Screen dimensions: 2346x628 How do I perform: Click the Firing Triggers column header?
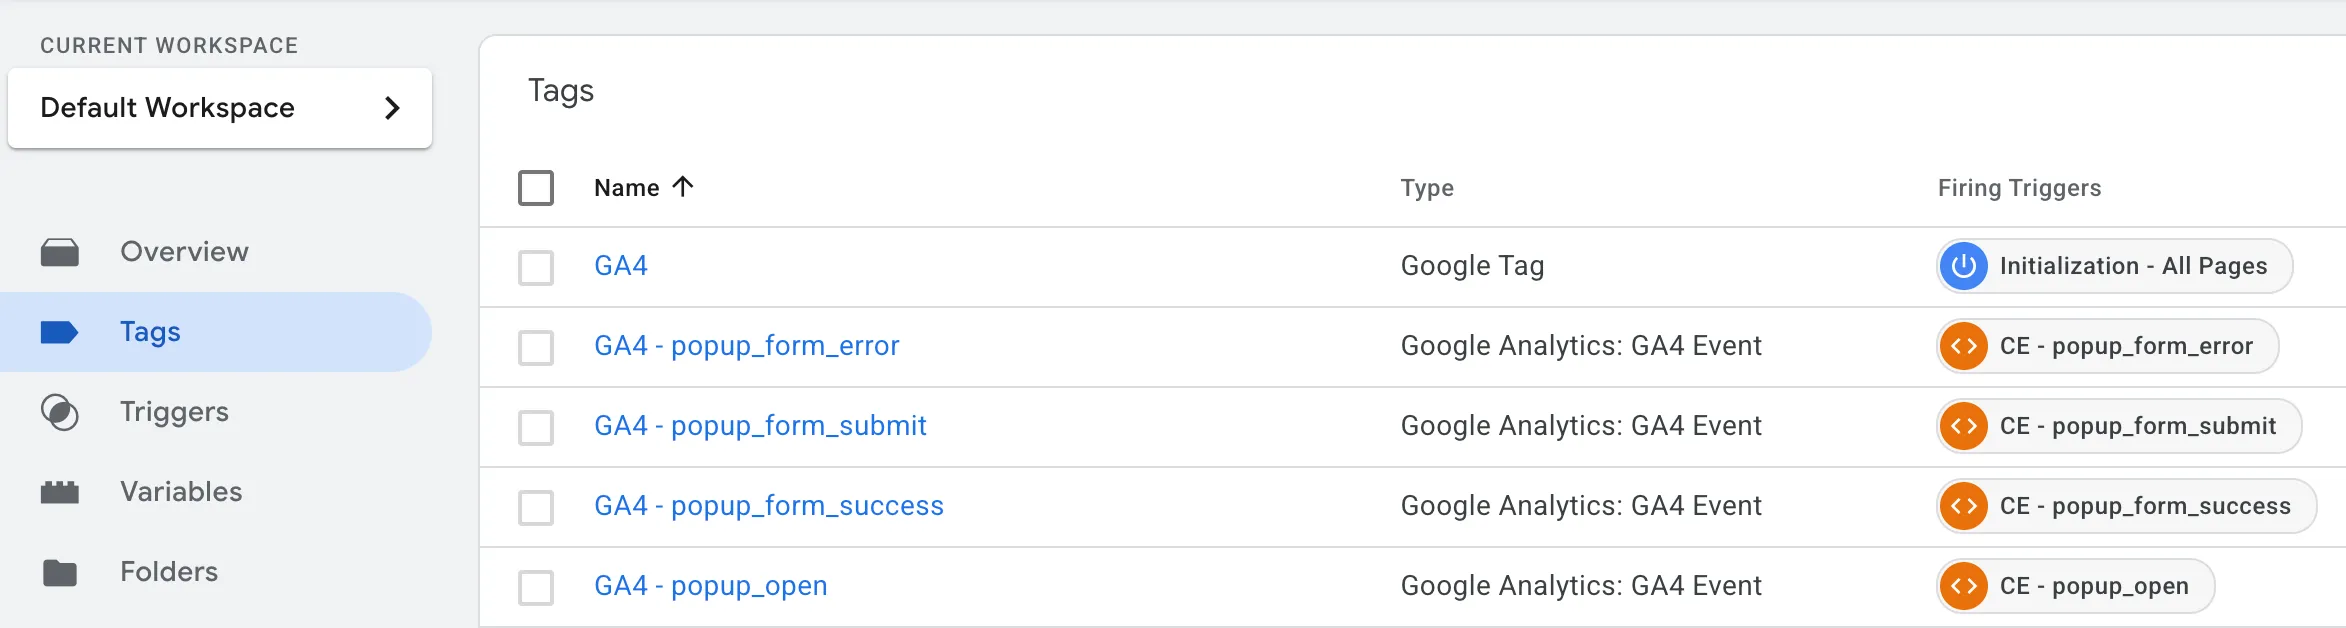point(2019,188)
